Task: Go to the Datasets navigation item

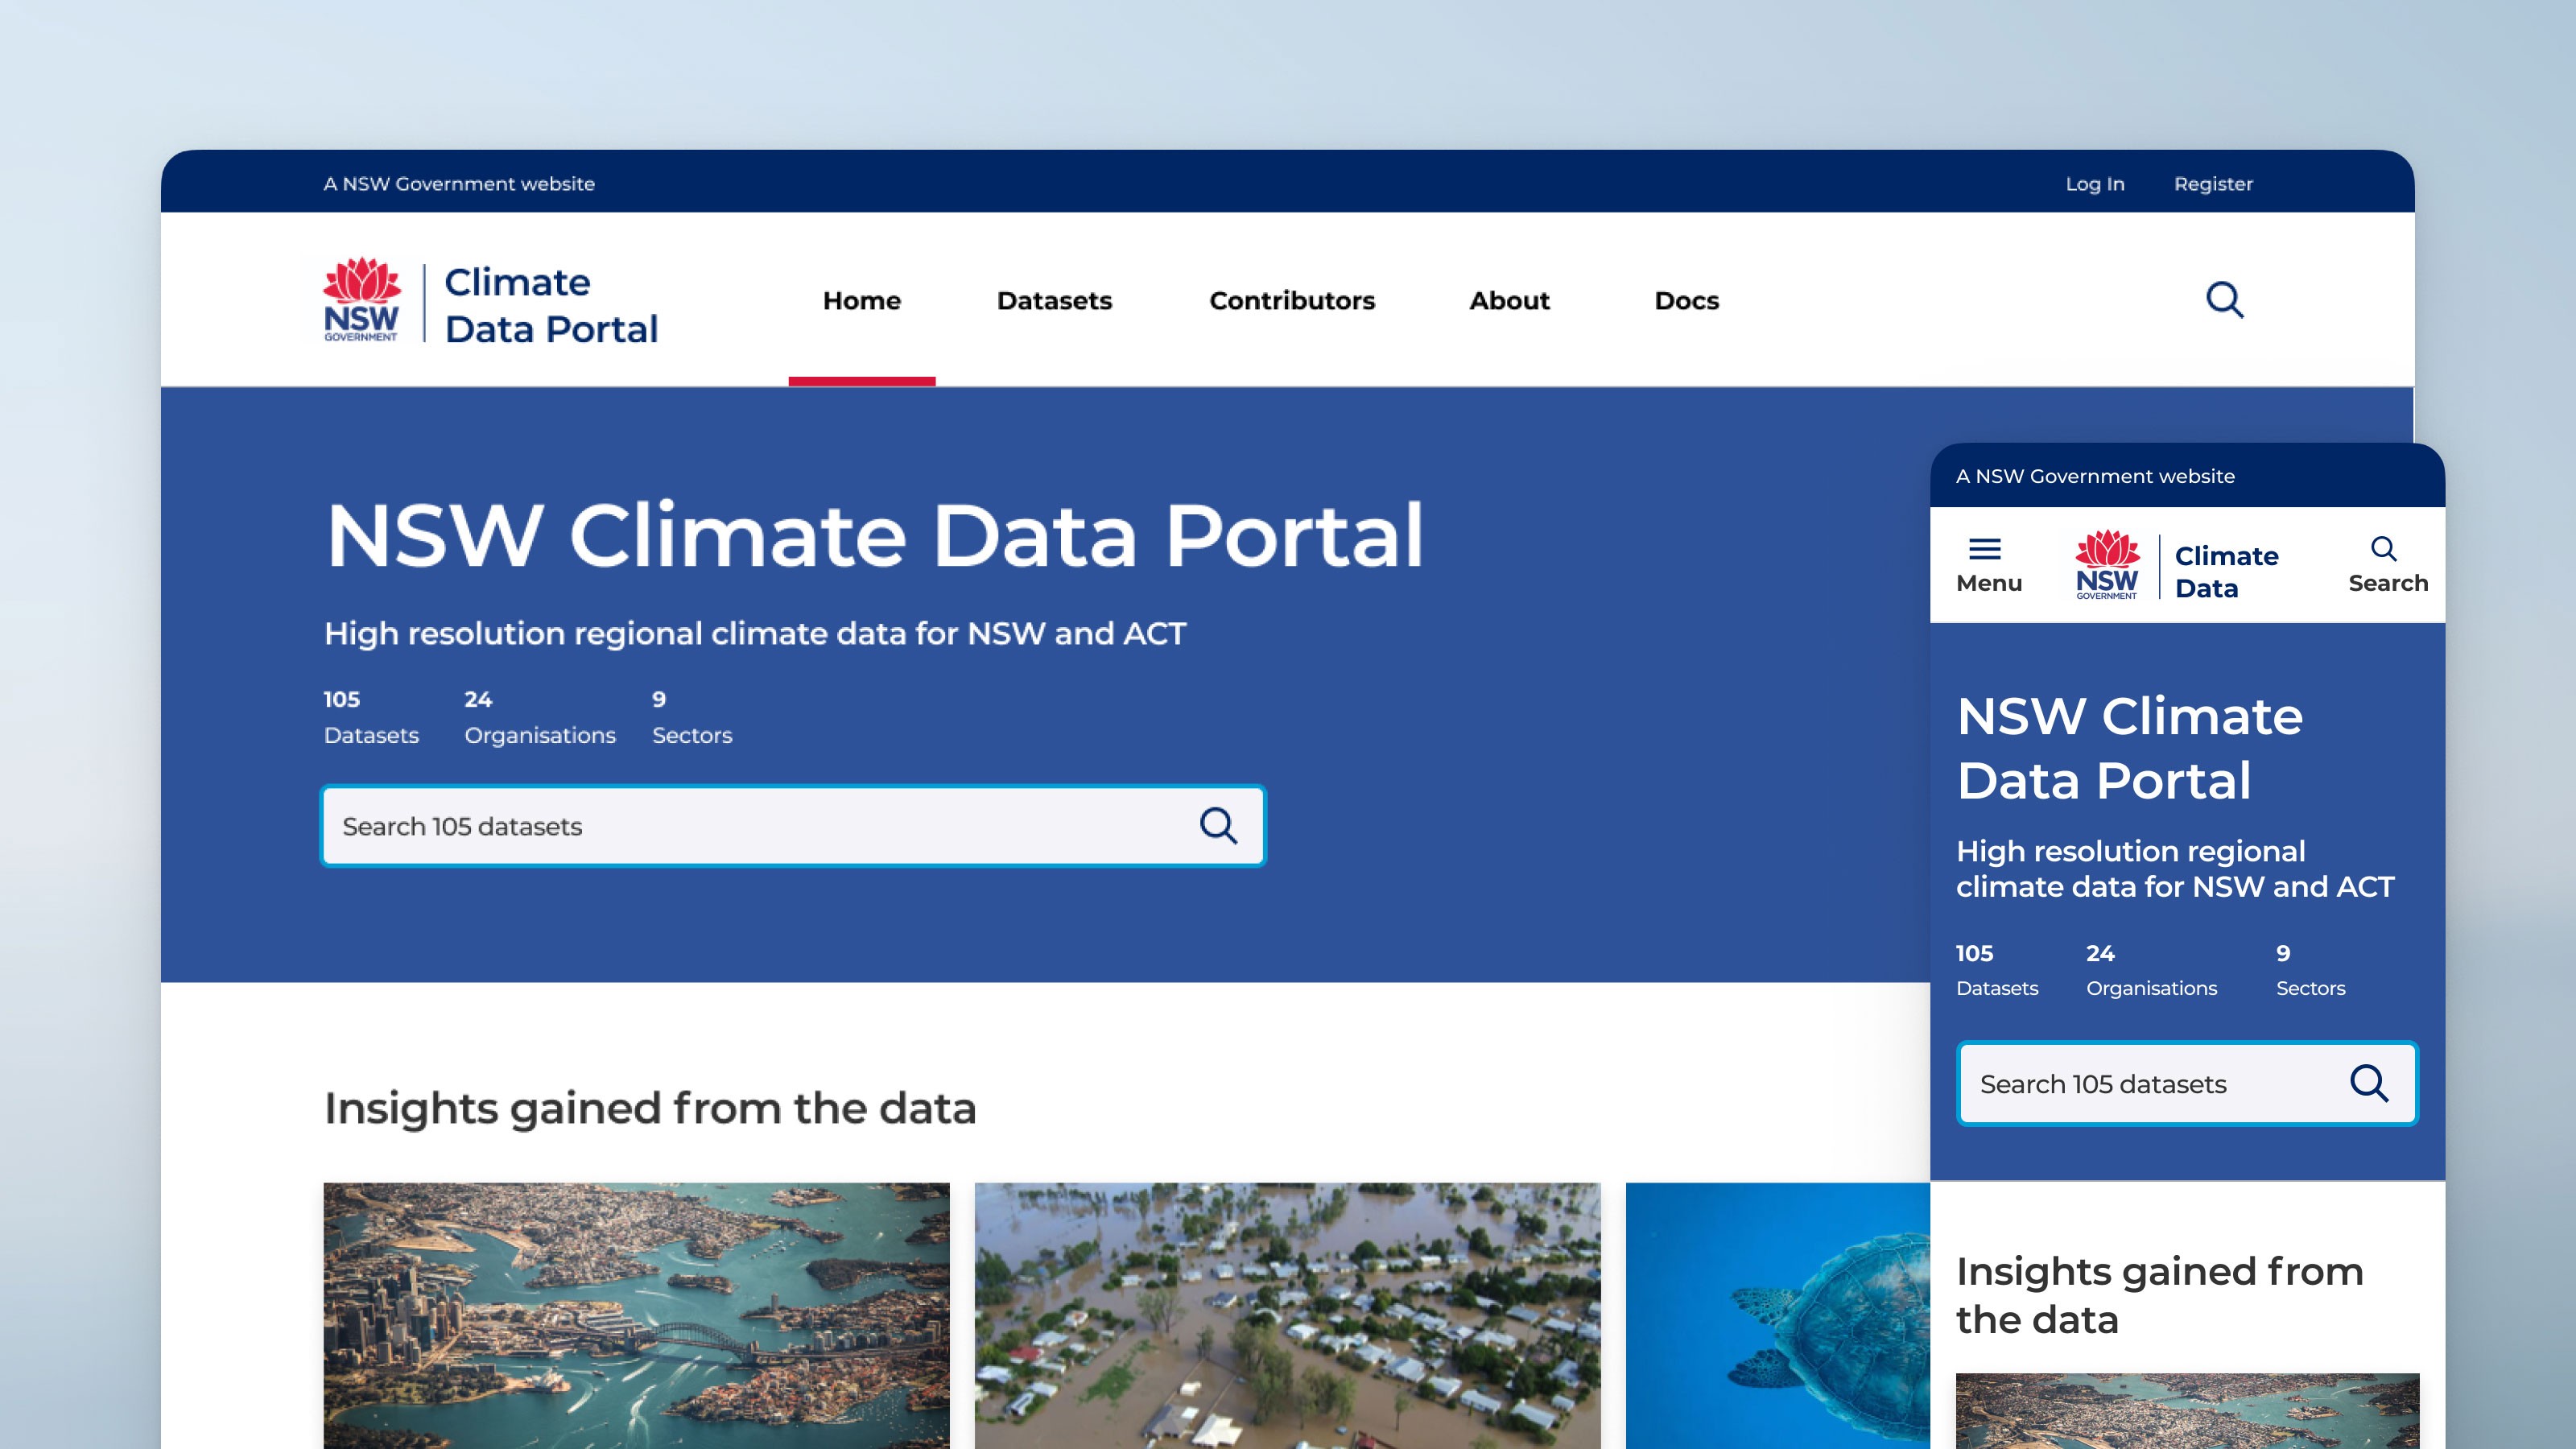Action: 1054,300
